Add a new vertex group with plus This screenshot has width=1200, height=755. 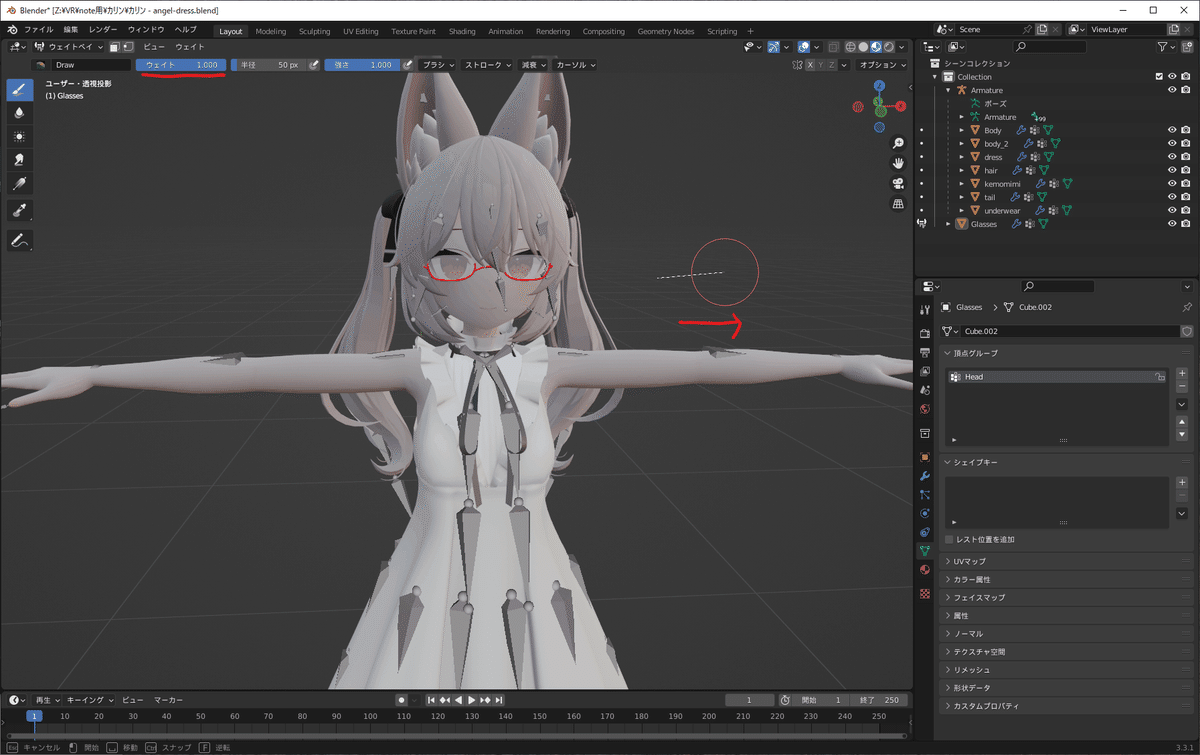click(x=1182, y=373)
